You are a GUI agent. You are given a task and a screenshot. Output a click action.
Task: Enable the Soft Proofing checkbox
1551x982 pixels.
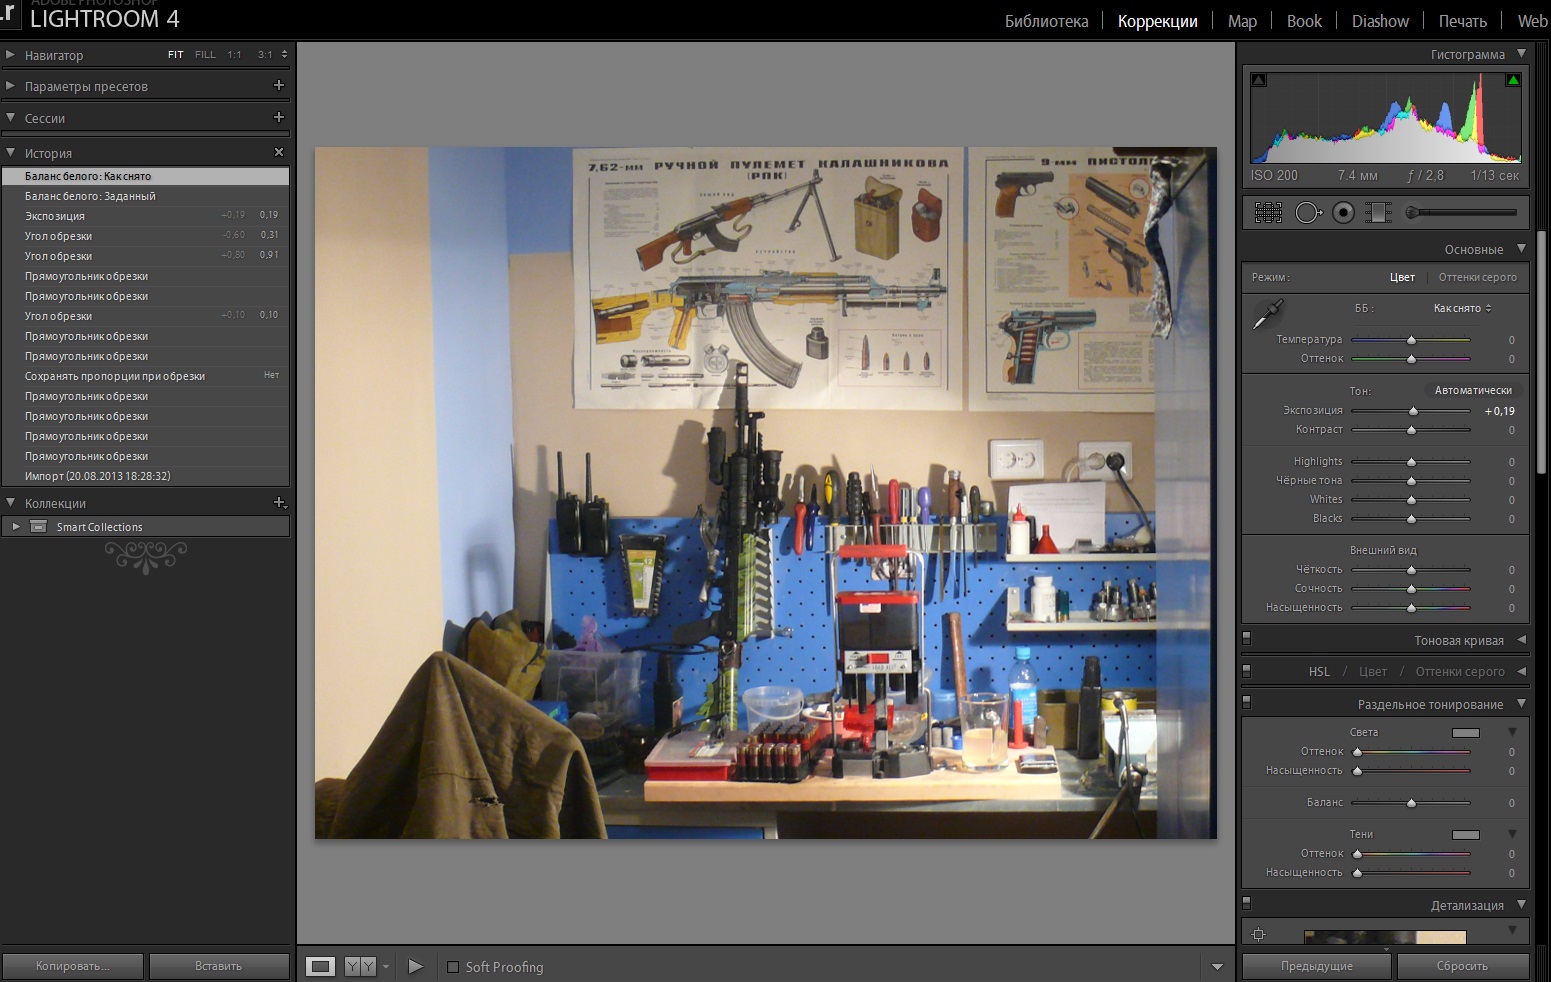click(453, 967)
